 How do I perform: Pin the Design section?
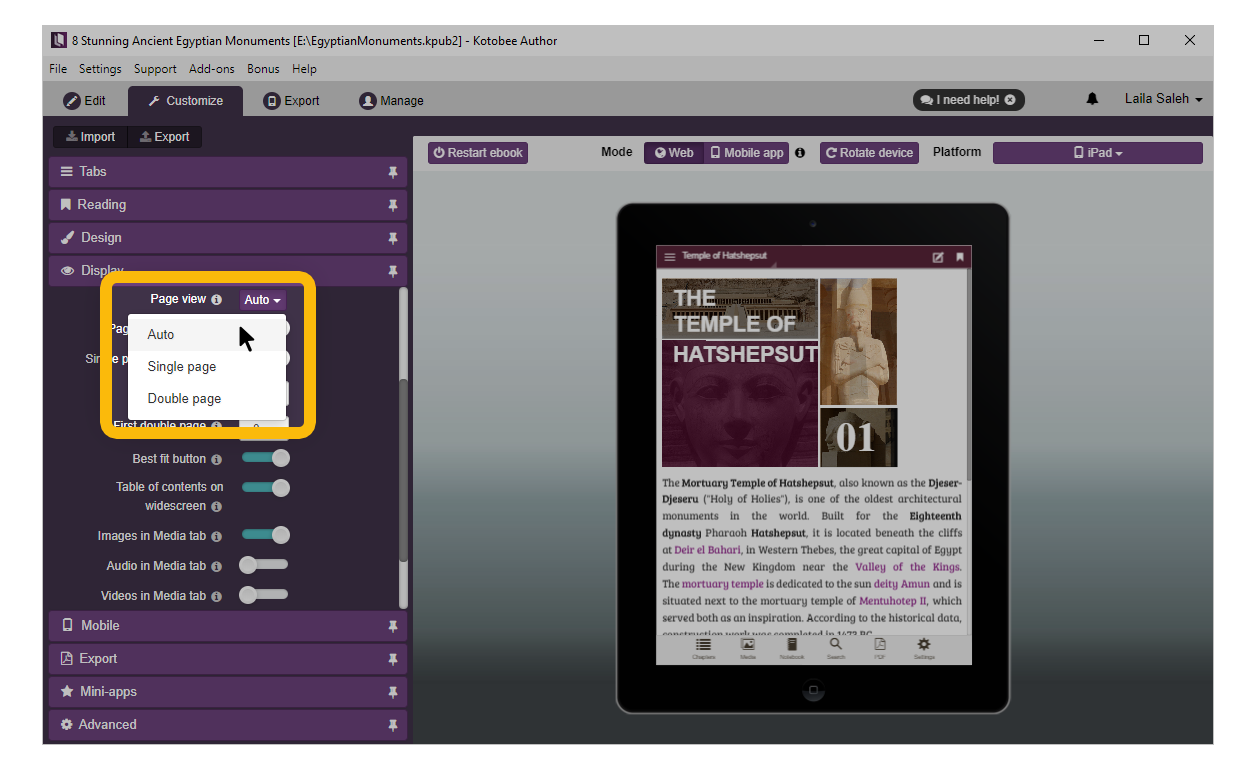coord(393,238)
